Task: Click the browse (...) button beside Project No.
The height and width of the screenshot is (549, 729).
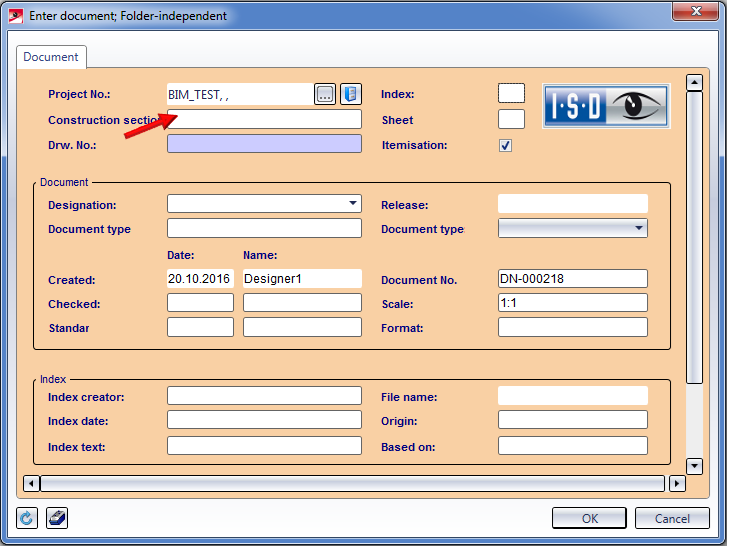Action: [325, 94]
